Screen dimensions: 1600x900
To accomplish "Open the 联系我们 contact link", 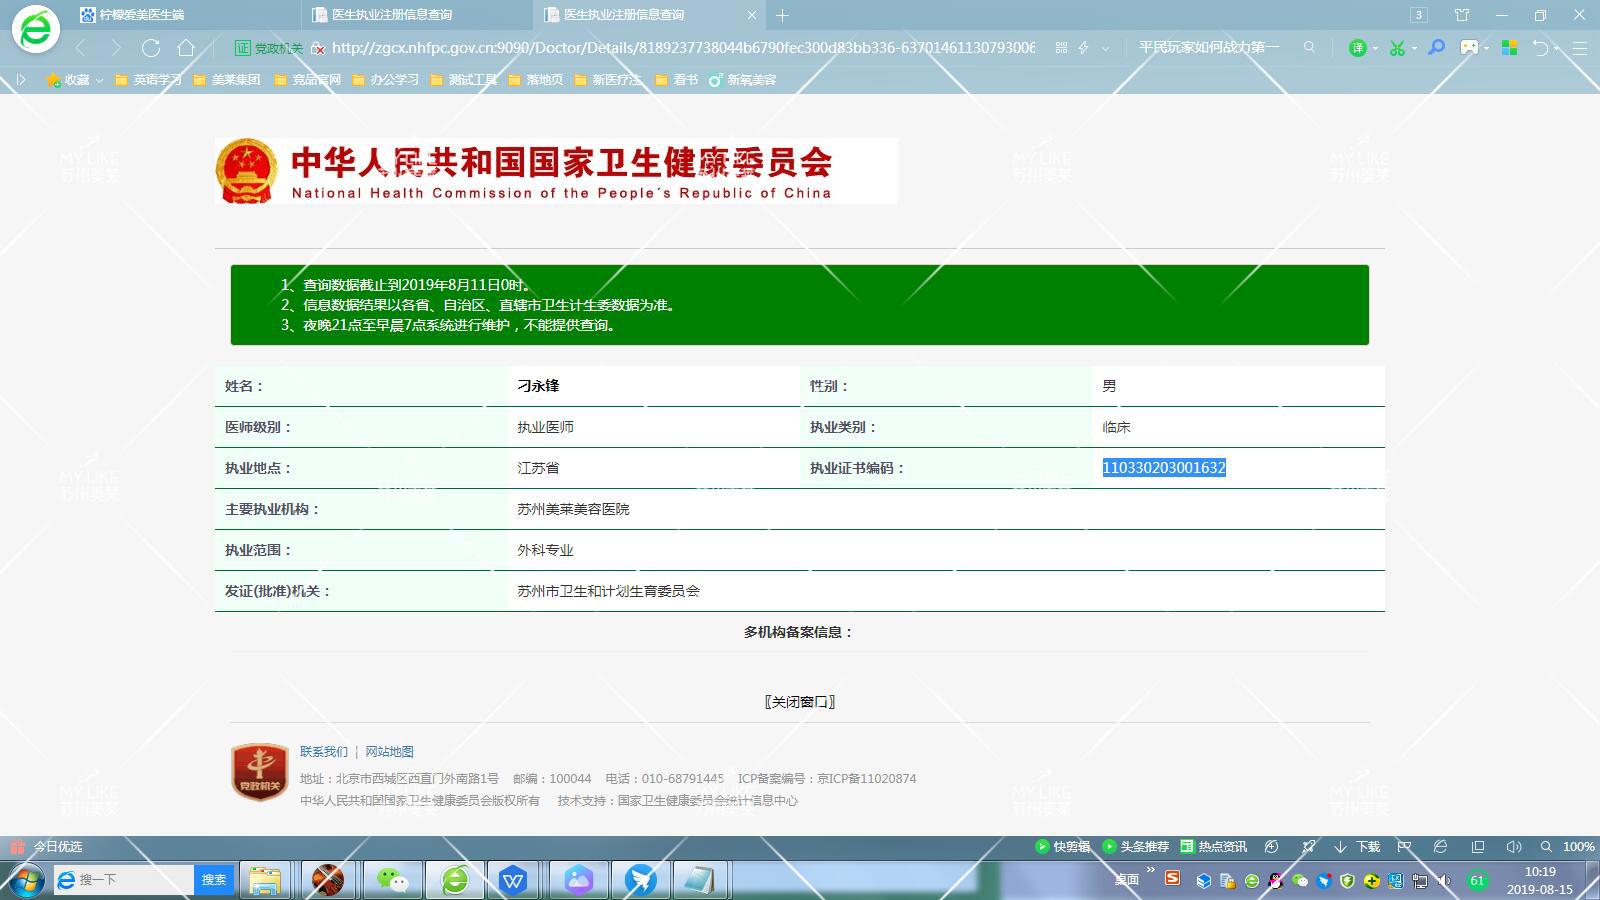I will pyautogui.click(x=323, y=752).
